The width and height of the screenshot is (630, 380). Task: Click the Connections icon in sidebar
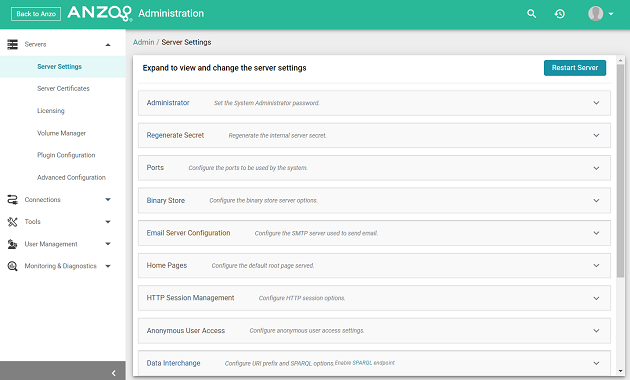[x=12, y=200]
